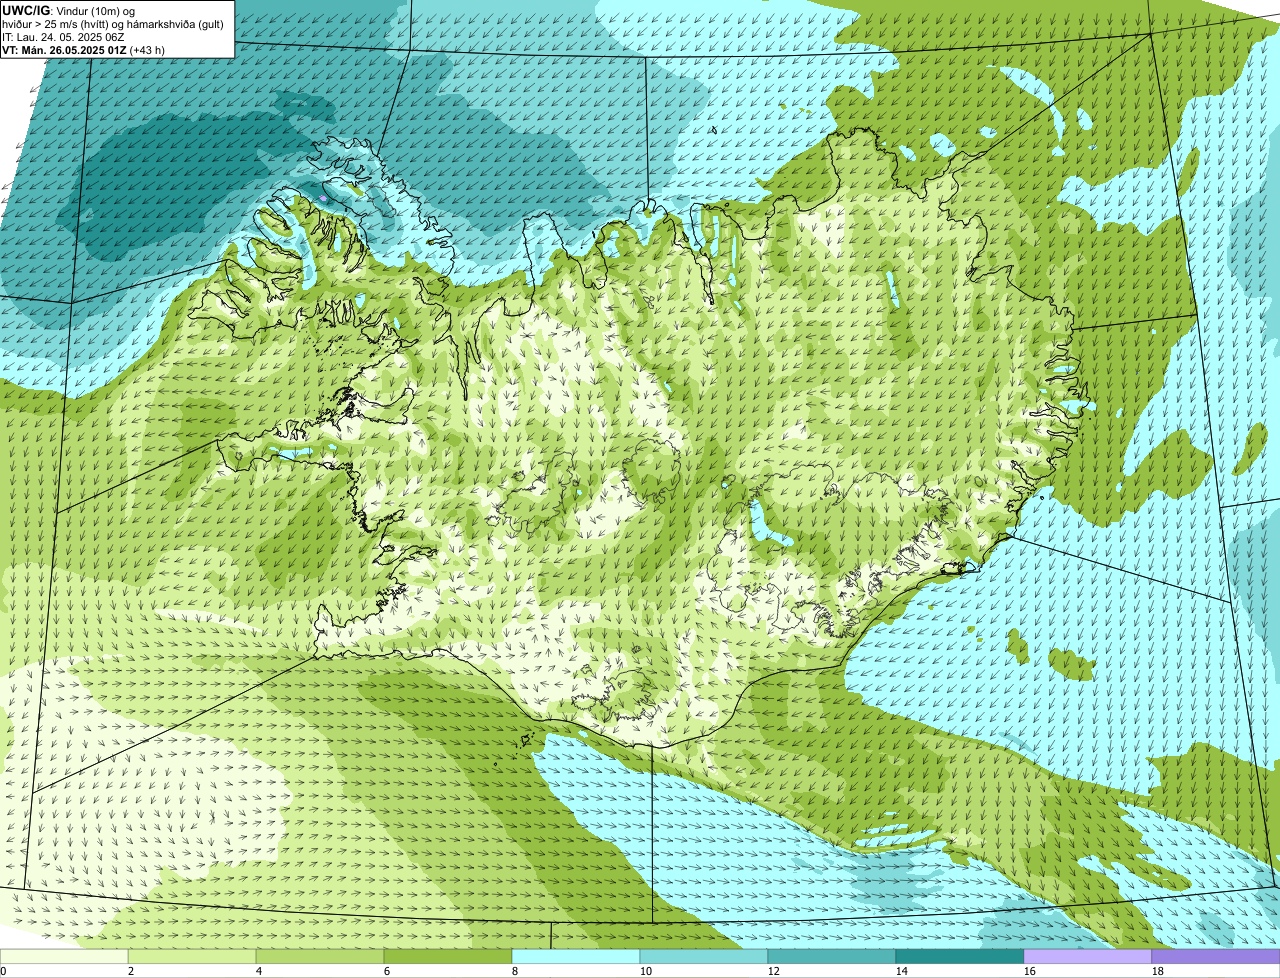Click the legend scale label "8"
The height and width of the screenshot is (978, 1280).
click(x=514, y=971)
